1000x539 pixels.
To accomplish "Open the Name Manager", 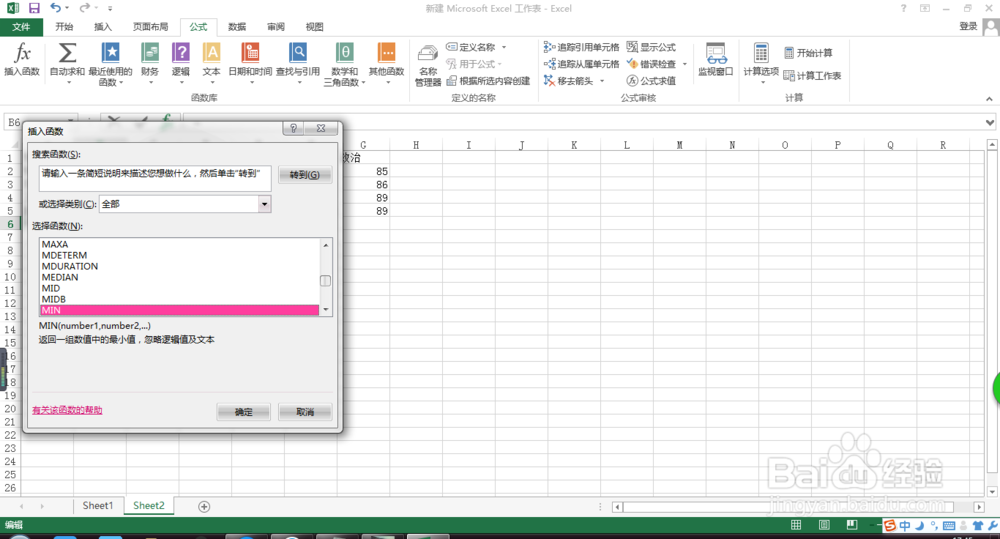I will tap(428, 64).
